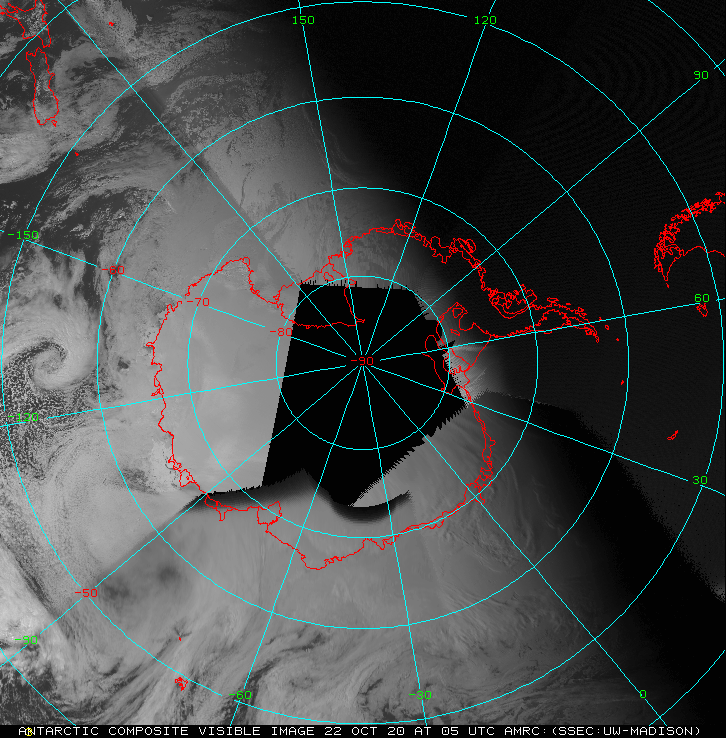Click the red -70 latitude label

pyautogui.click(x=198, y=302)
